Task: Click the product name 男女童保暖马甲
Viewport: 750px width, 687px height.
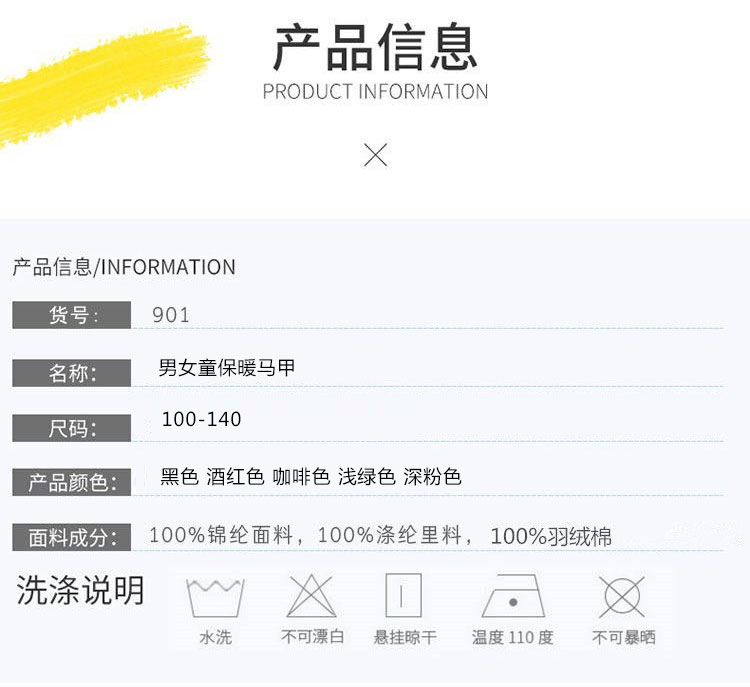Action: coord(227,367)
